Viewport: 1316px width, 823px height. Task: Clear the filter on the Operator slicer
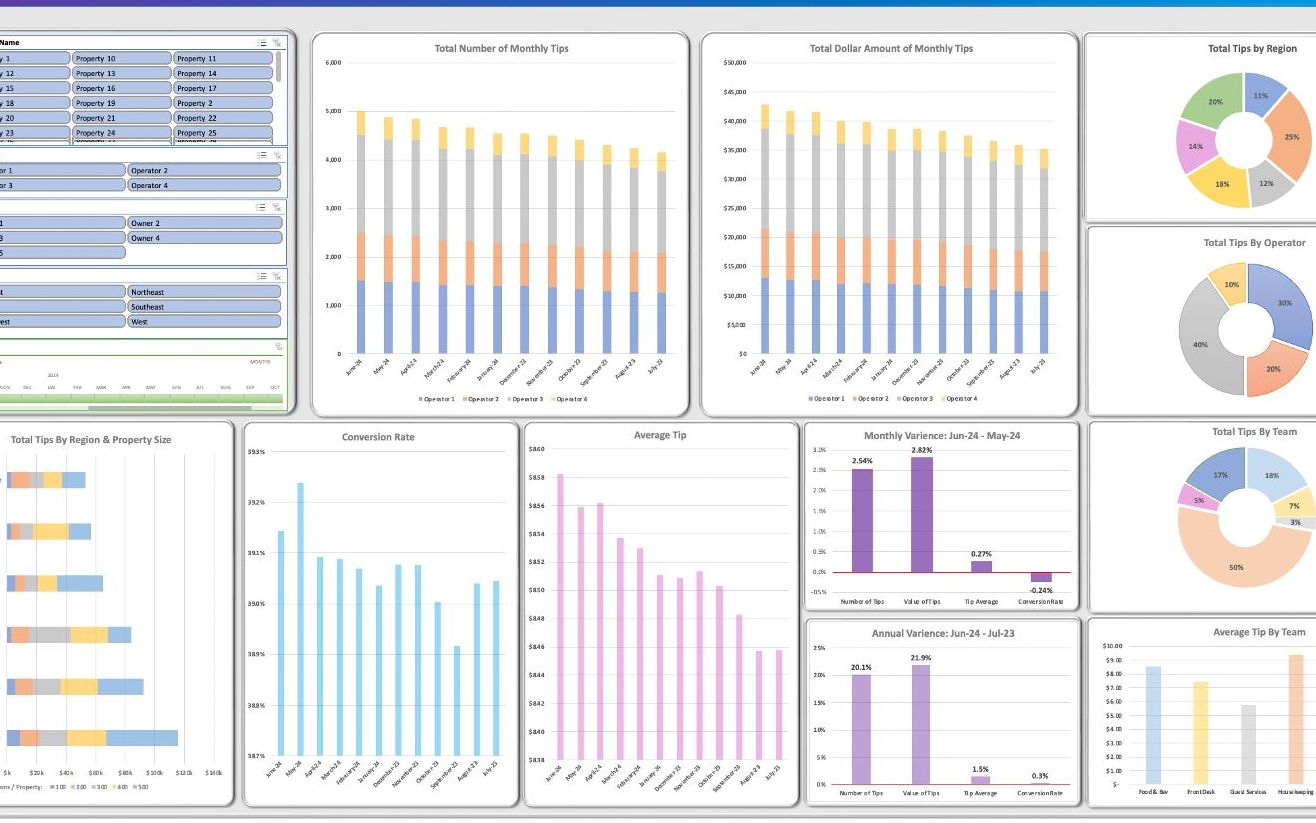[x=277, y=155]
